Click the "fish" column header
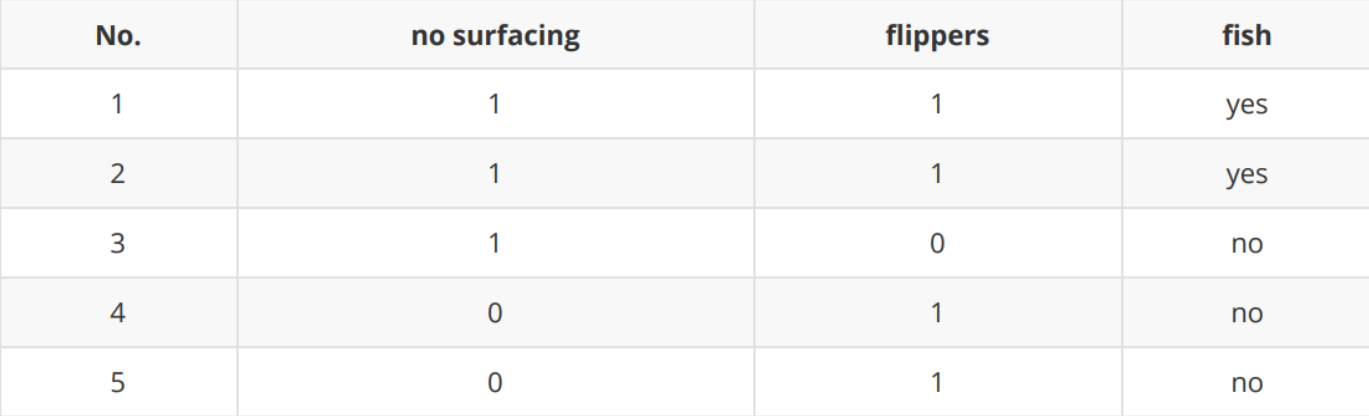This screenshot has height=416, width=1369. (1245, 35)
